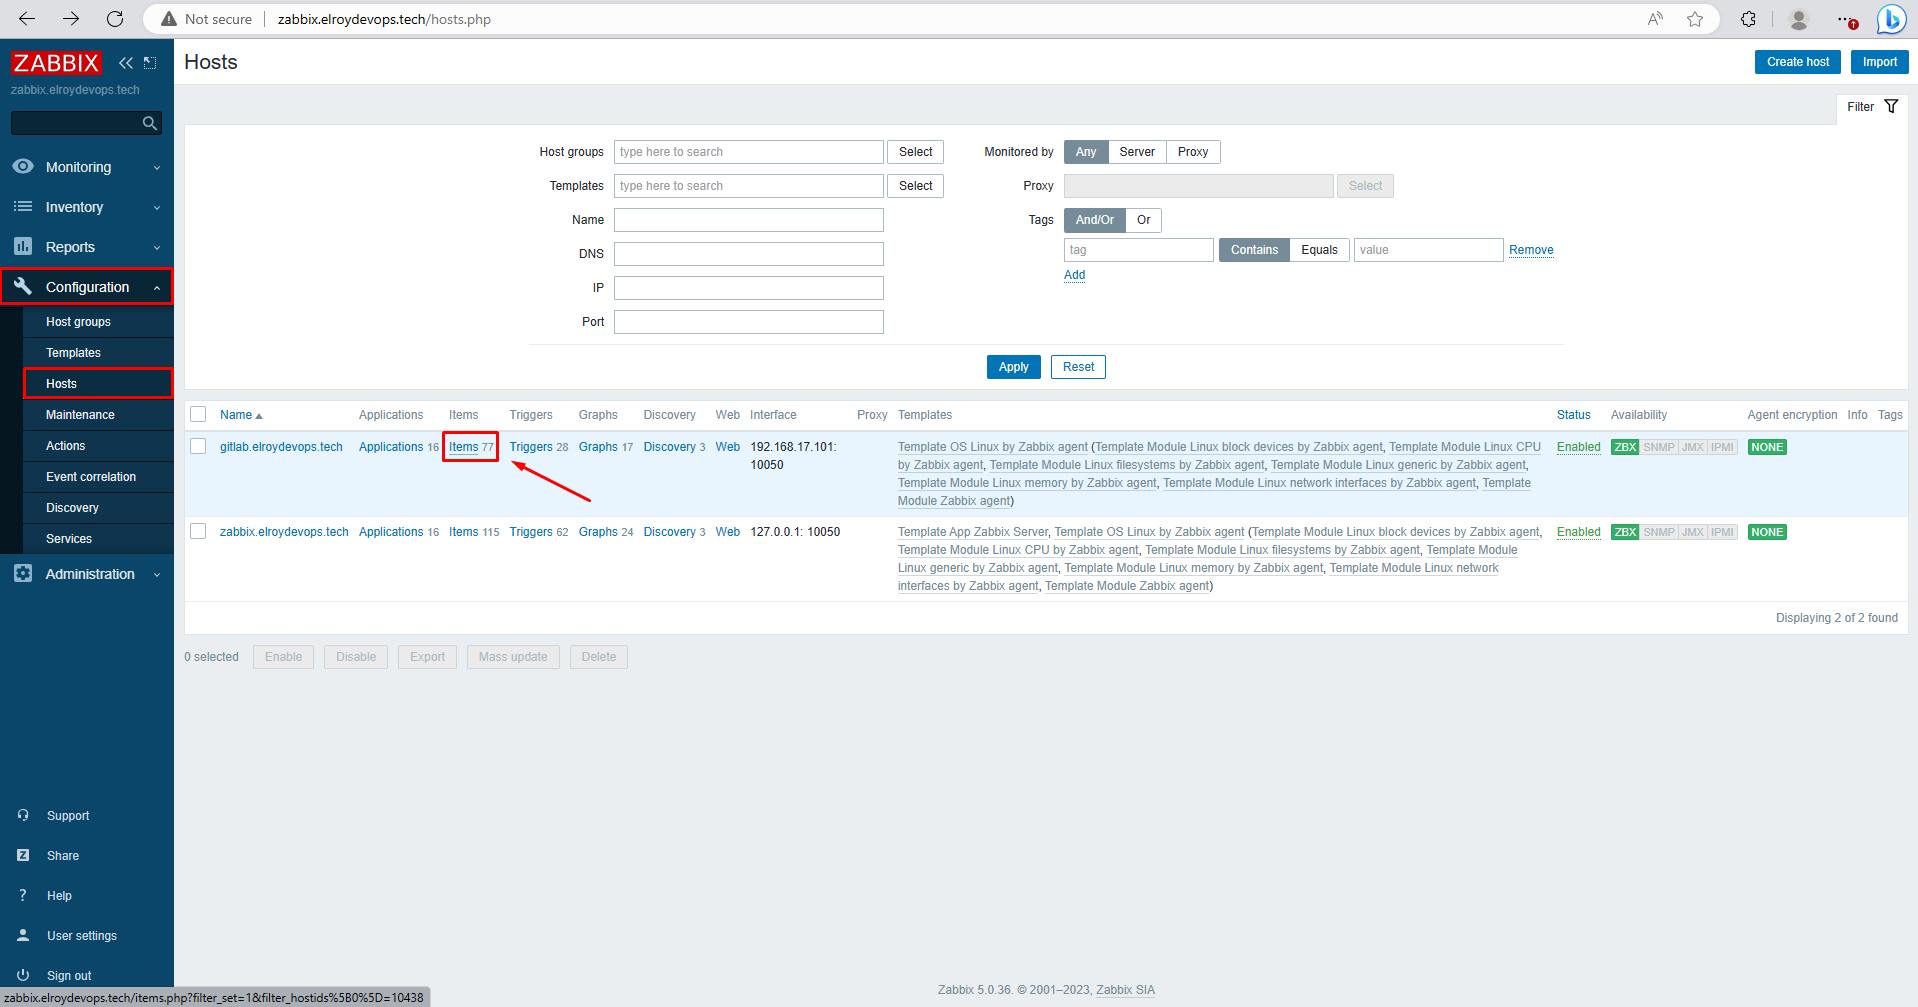Add page to favorites with star icon

pos(1695,19)
